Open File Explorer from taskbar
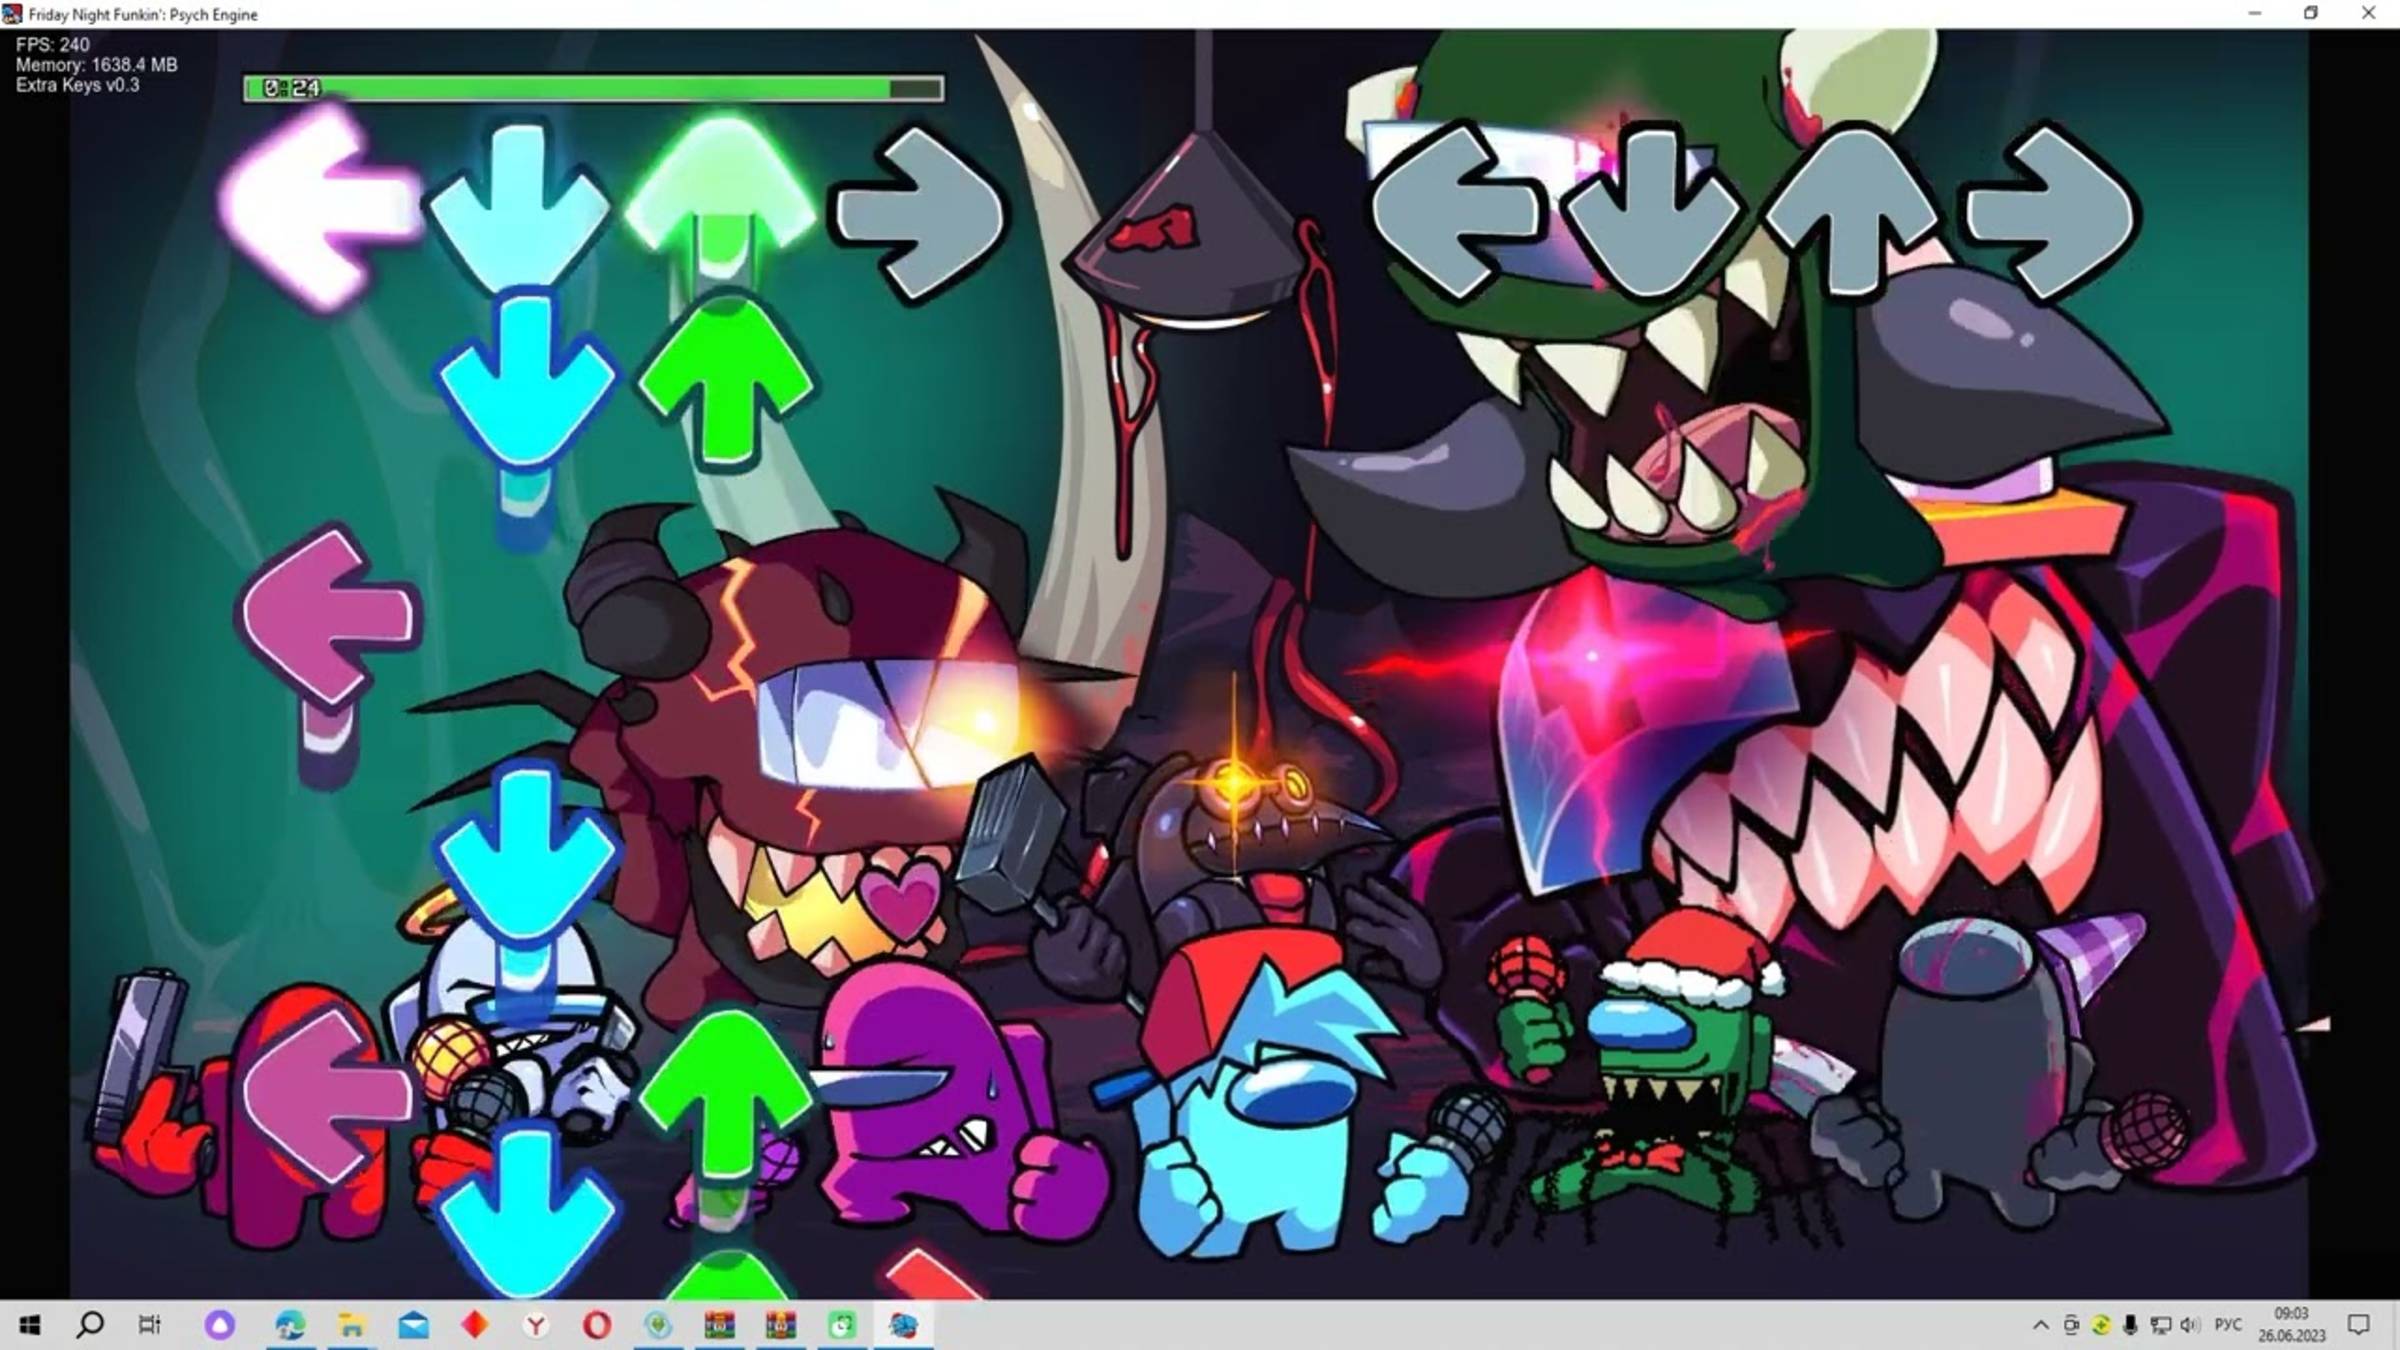The image size is (2400, 1350). 351,1325
